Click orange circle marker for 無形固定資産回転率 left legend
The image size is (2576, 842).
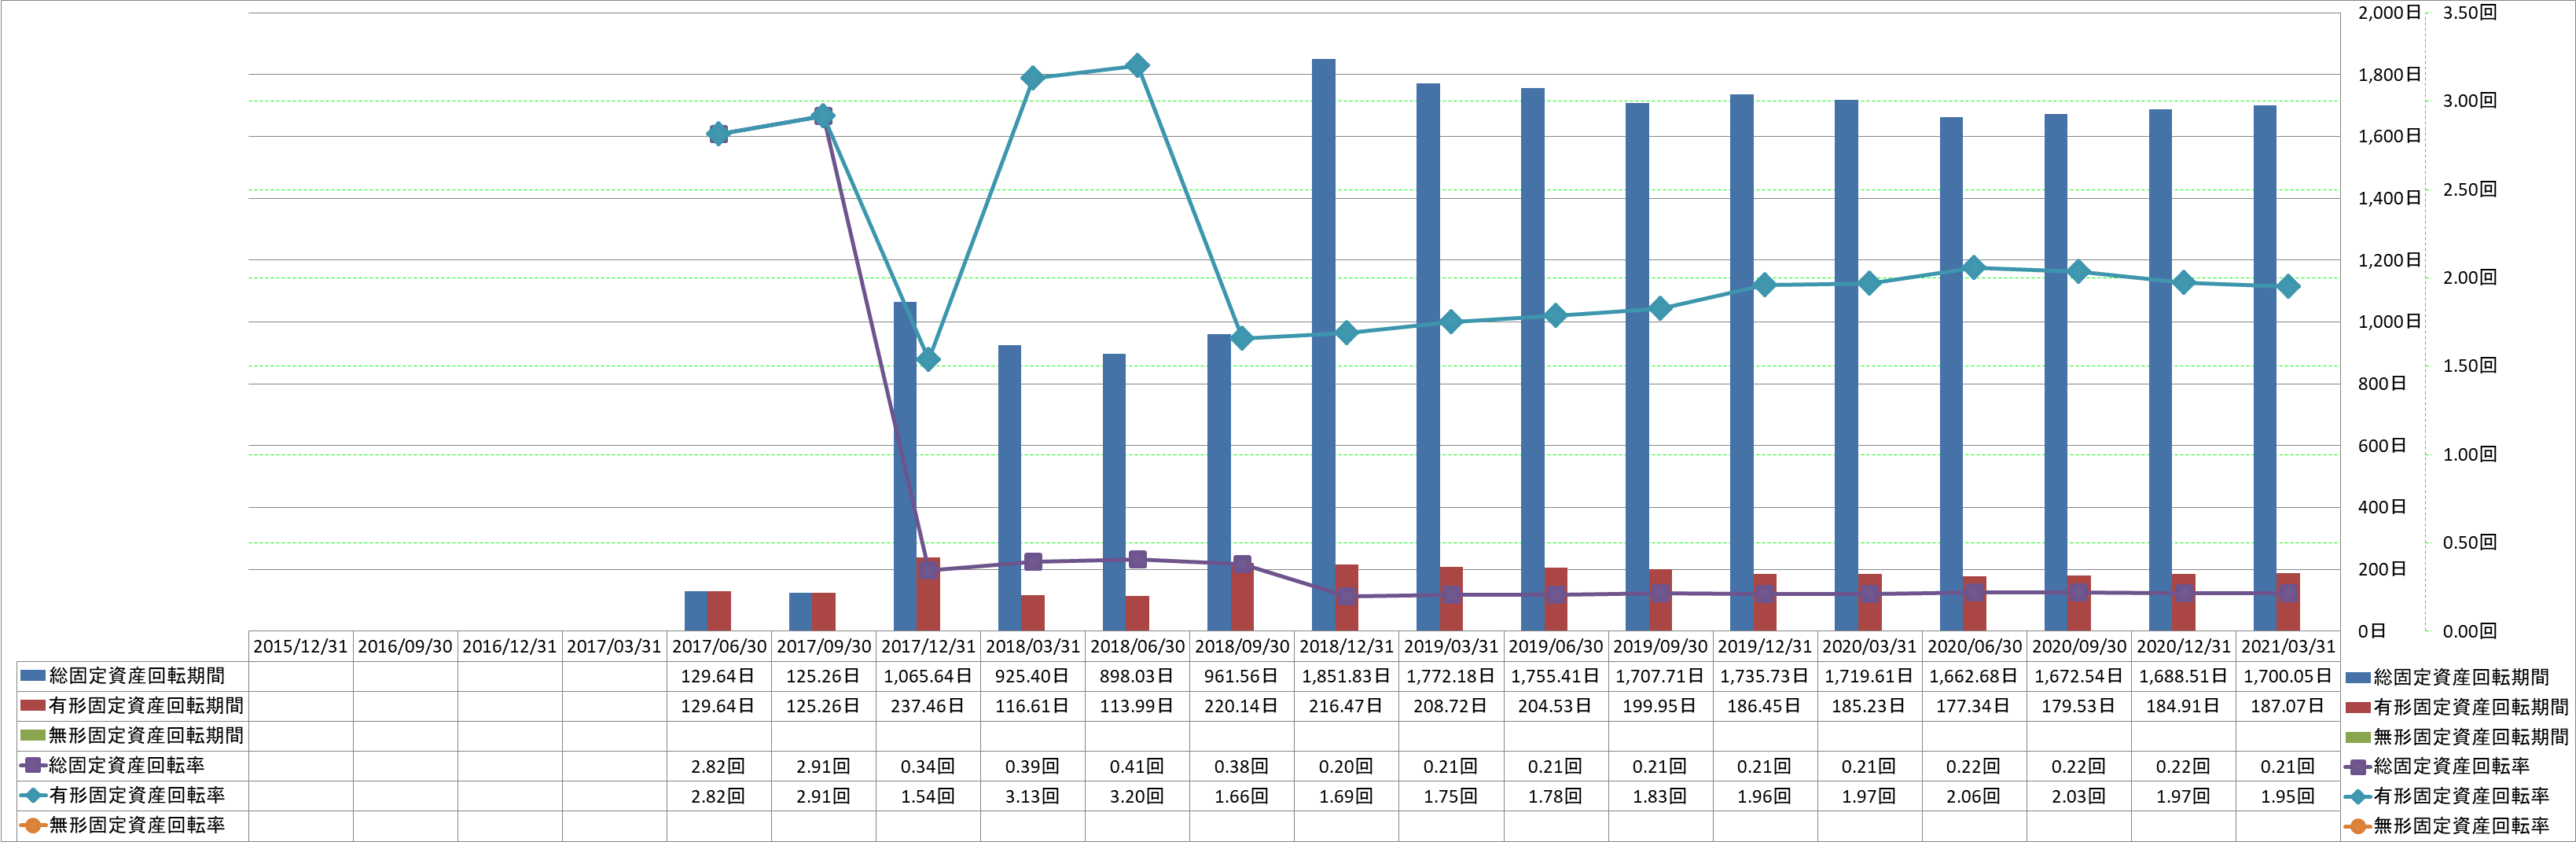coord(33,826)
